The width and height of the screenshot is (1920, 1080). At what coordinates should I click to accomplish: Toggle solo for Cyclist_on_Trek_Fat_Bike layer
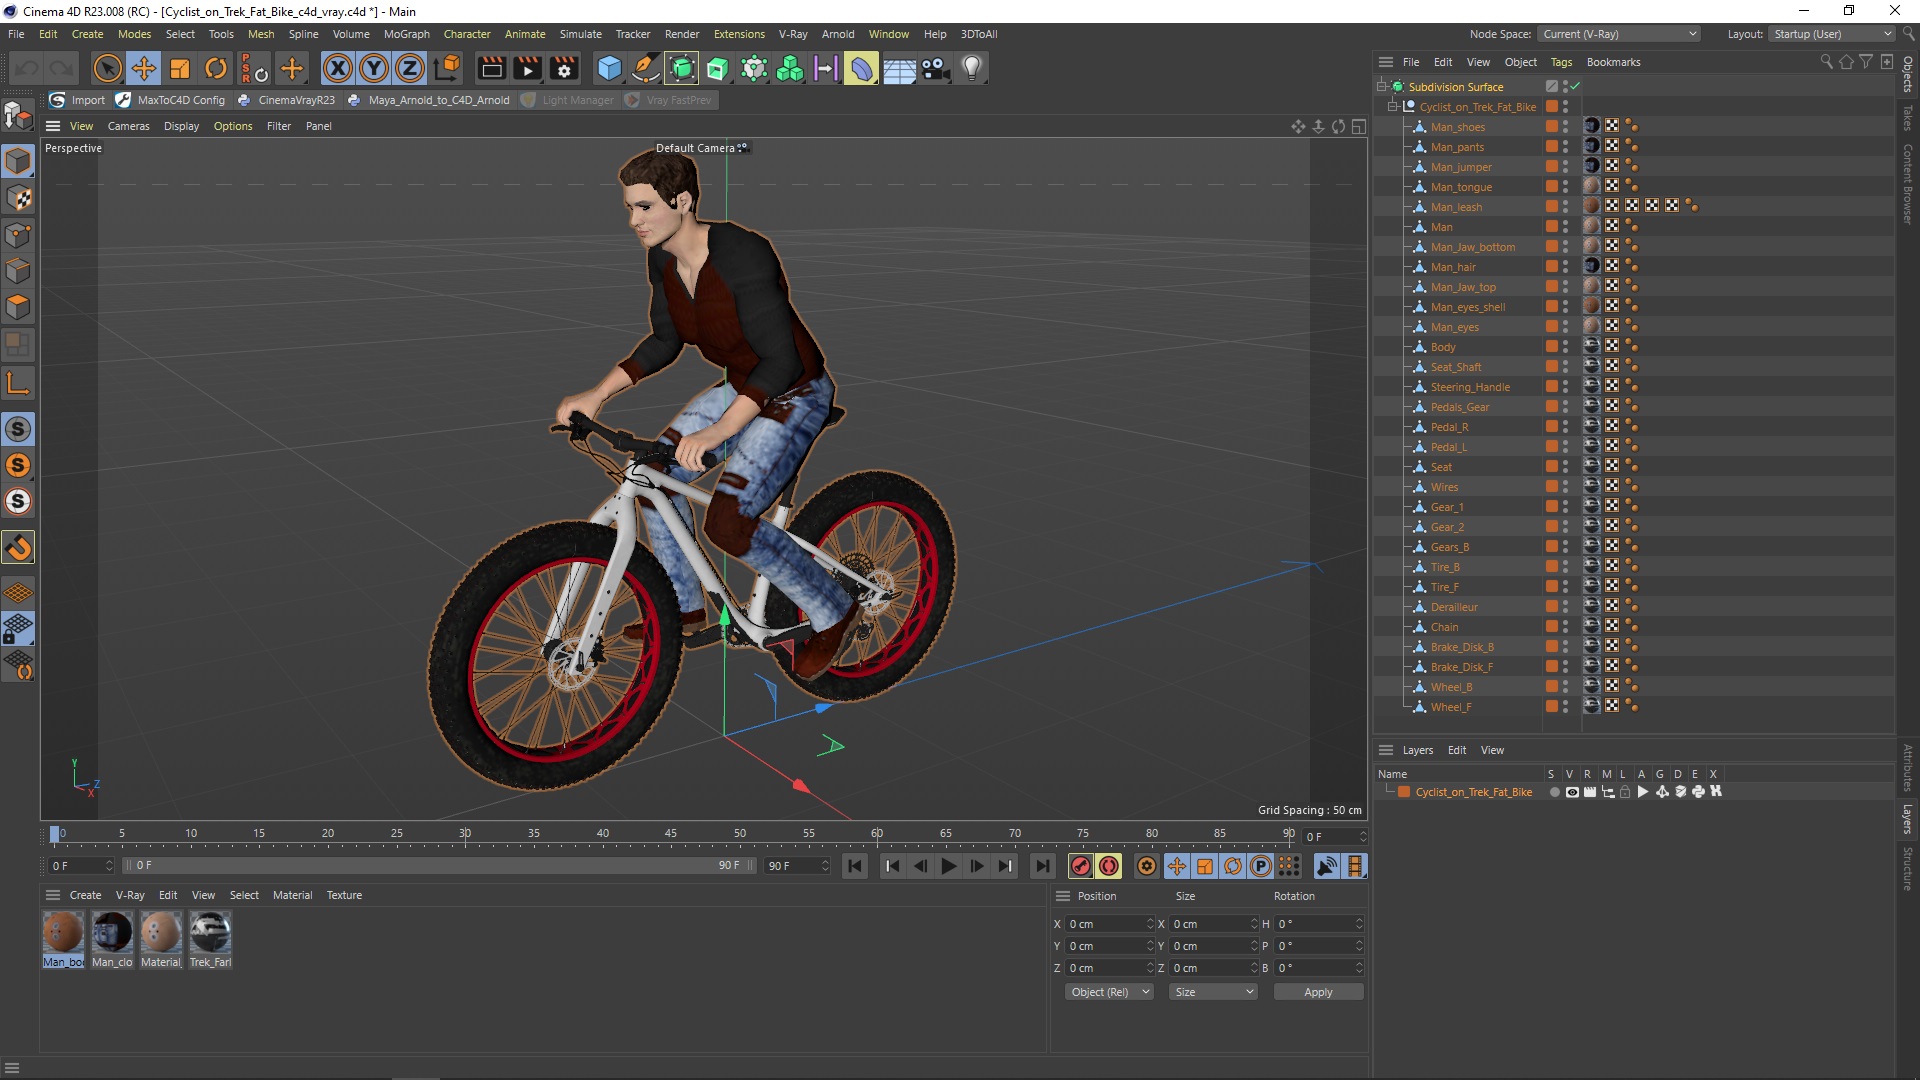coord(1554,792)
